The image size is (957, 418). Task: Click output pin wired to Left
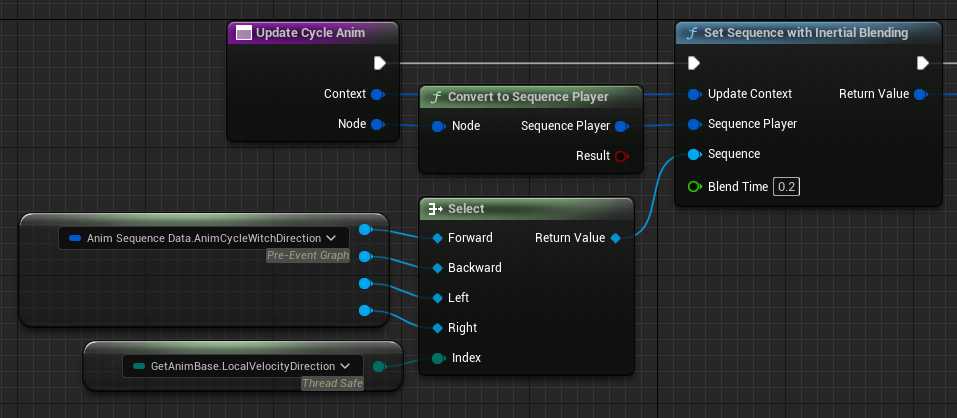[x=365, y=283]
